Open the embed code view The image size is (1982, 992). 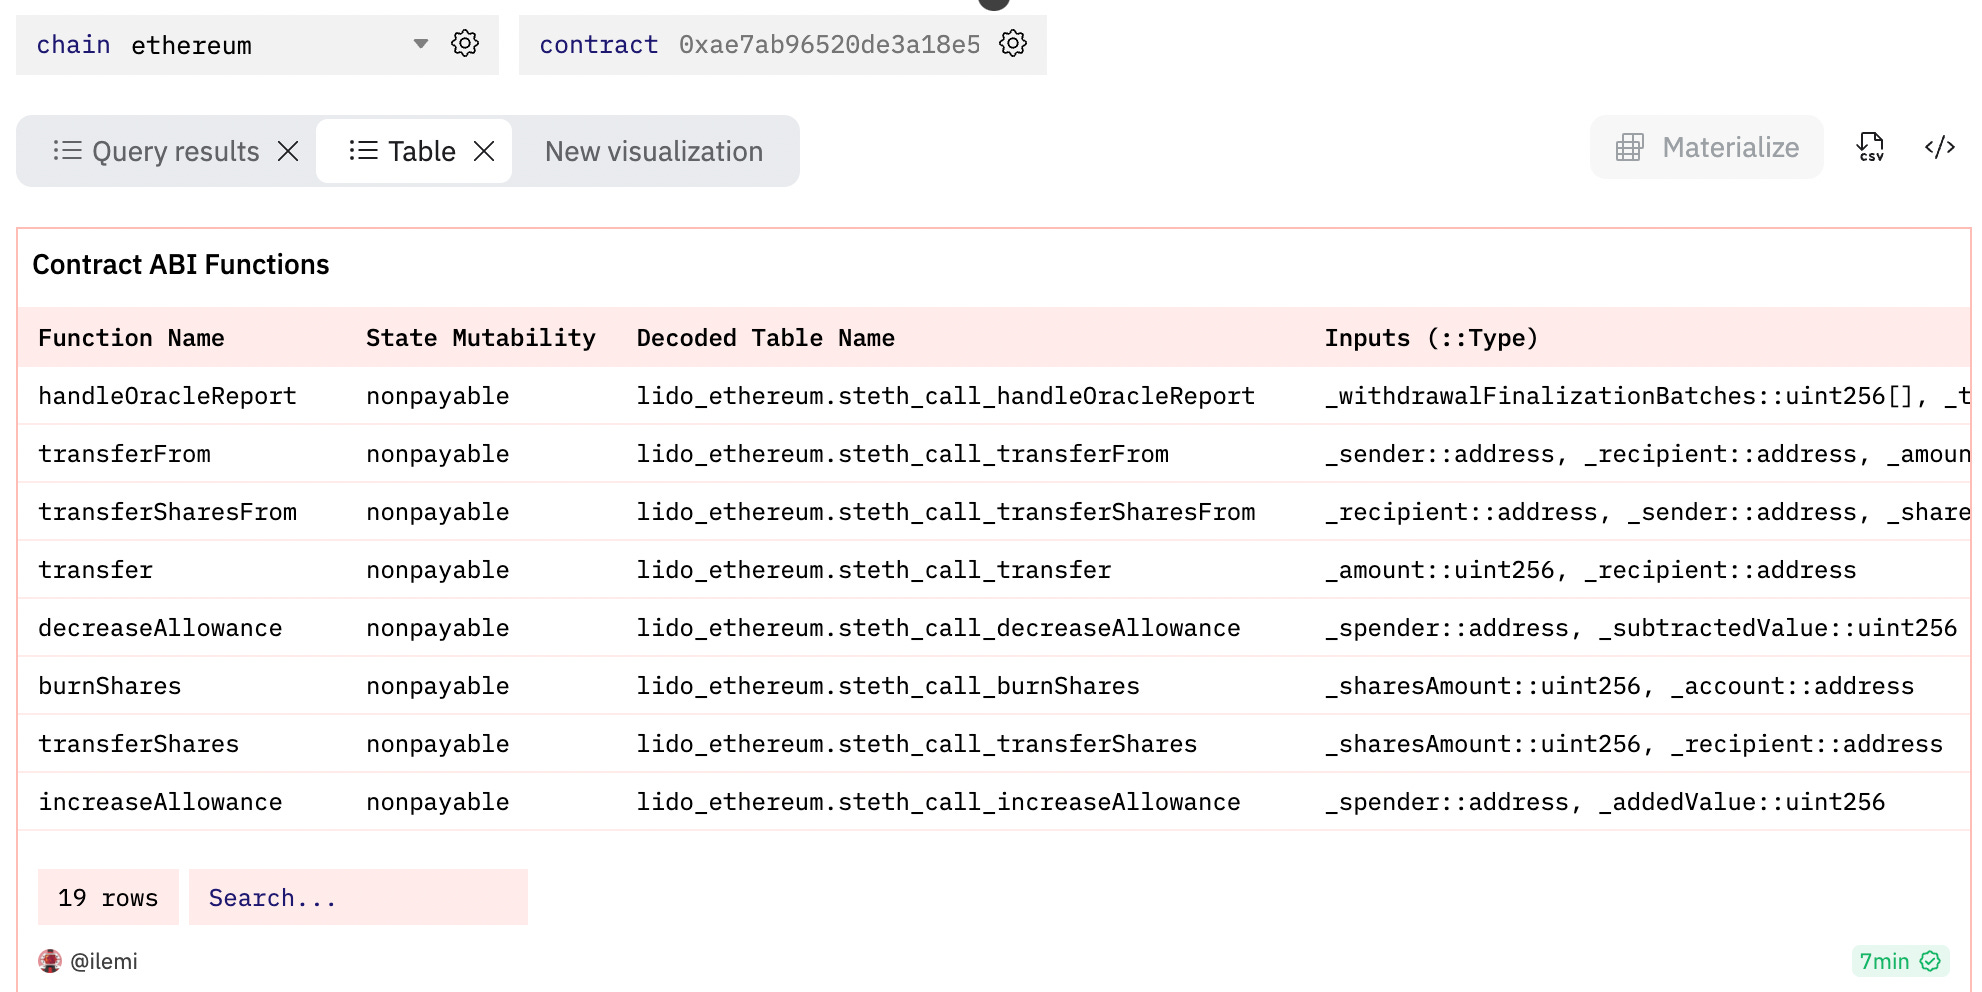(x=1940, y=147)
